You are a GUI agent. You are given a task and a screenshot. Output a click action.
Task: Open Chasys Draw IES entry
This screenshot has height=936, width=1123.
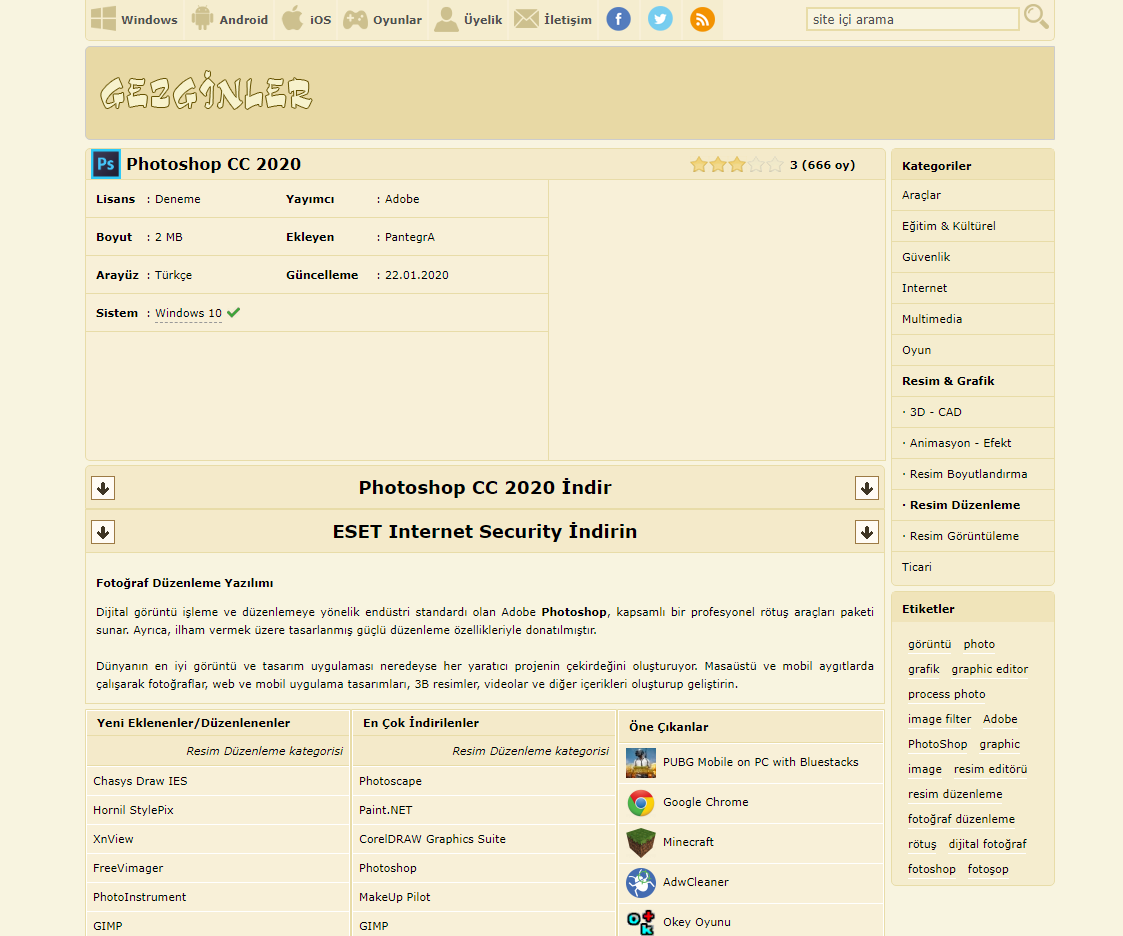click(x=140, y=781)
